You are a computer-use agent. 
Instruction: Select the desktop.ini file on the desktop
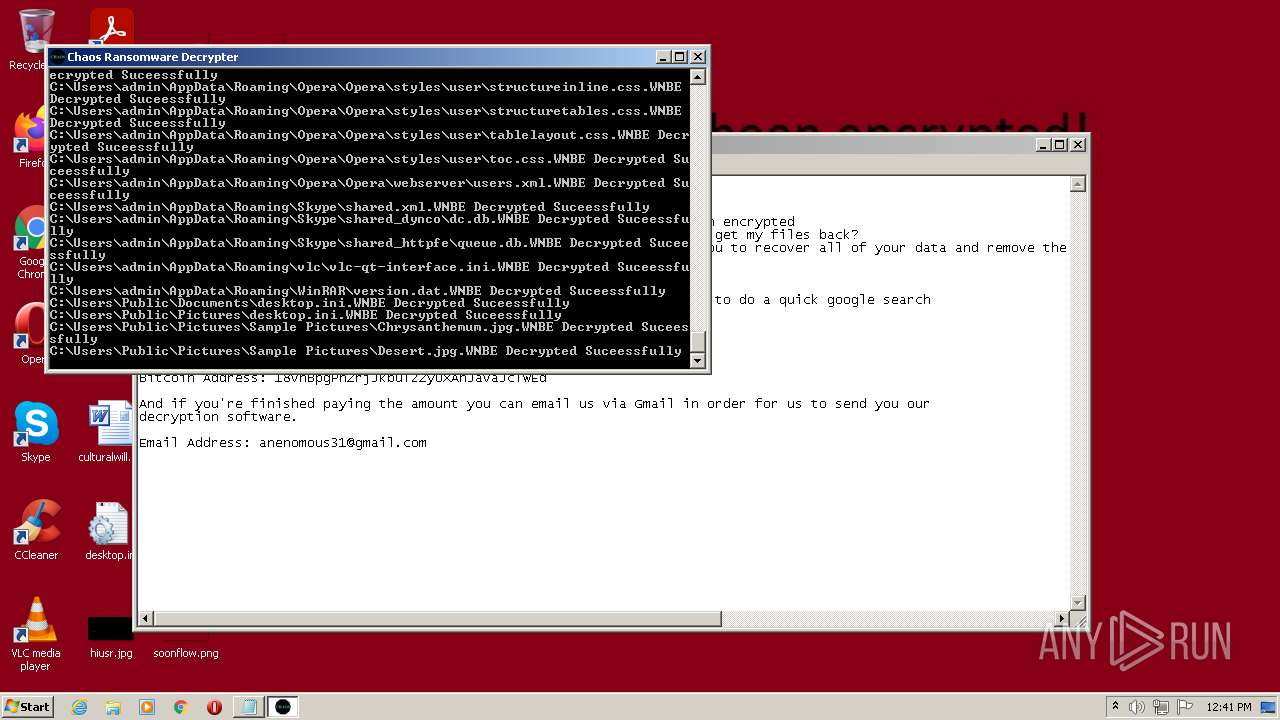point(108,530)
